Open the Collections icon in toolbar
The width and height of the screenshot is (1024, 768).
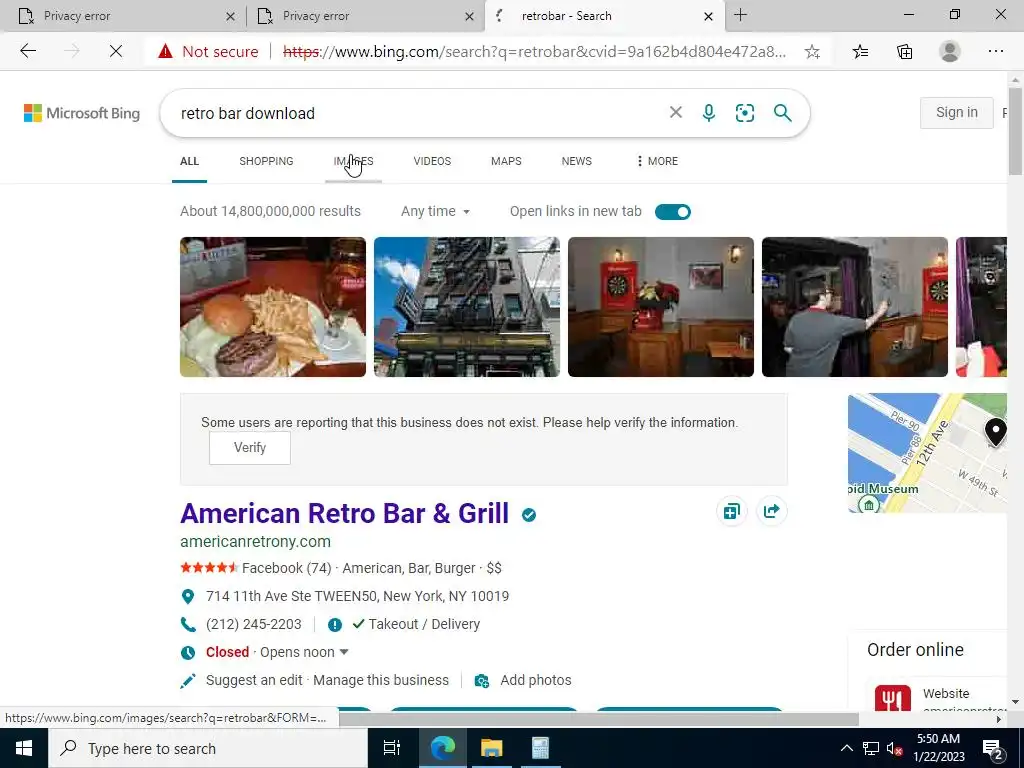point(904,52)
